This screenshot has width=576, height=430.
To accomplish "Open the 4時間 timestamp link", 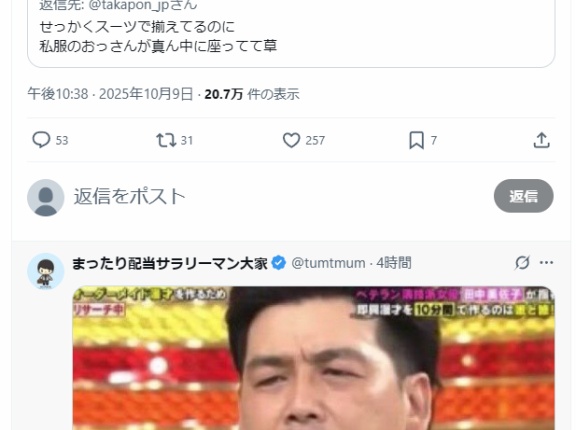I will pos(394,263).
